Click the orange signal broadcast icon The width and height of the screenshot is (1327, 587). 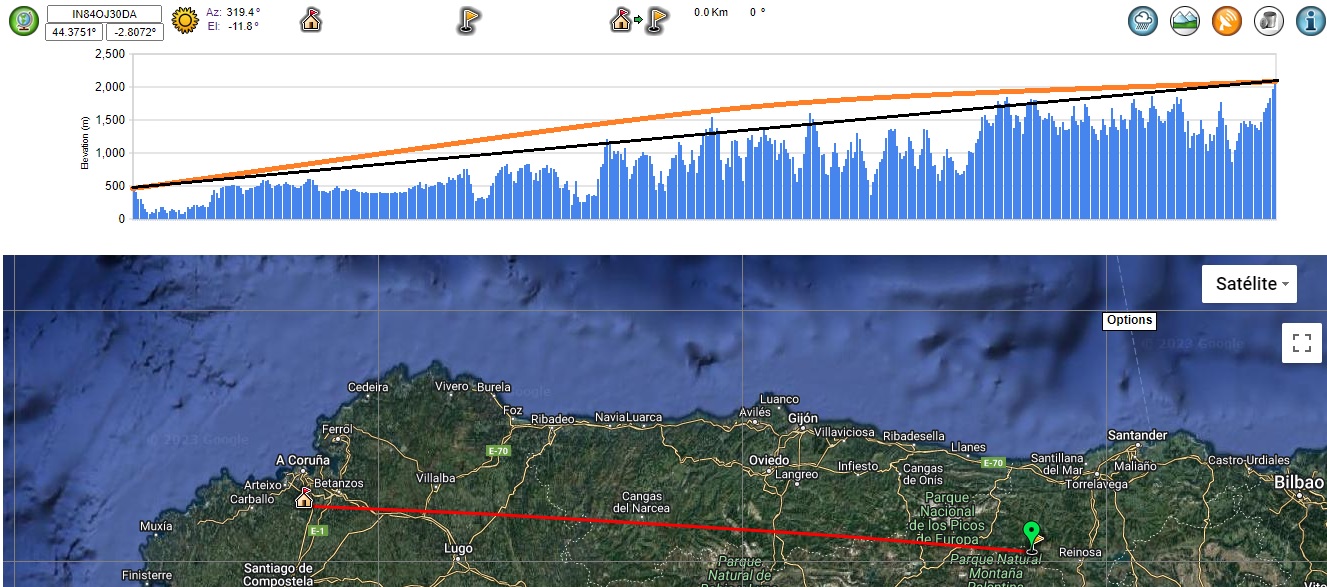1227,21
